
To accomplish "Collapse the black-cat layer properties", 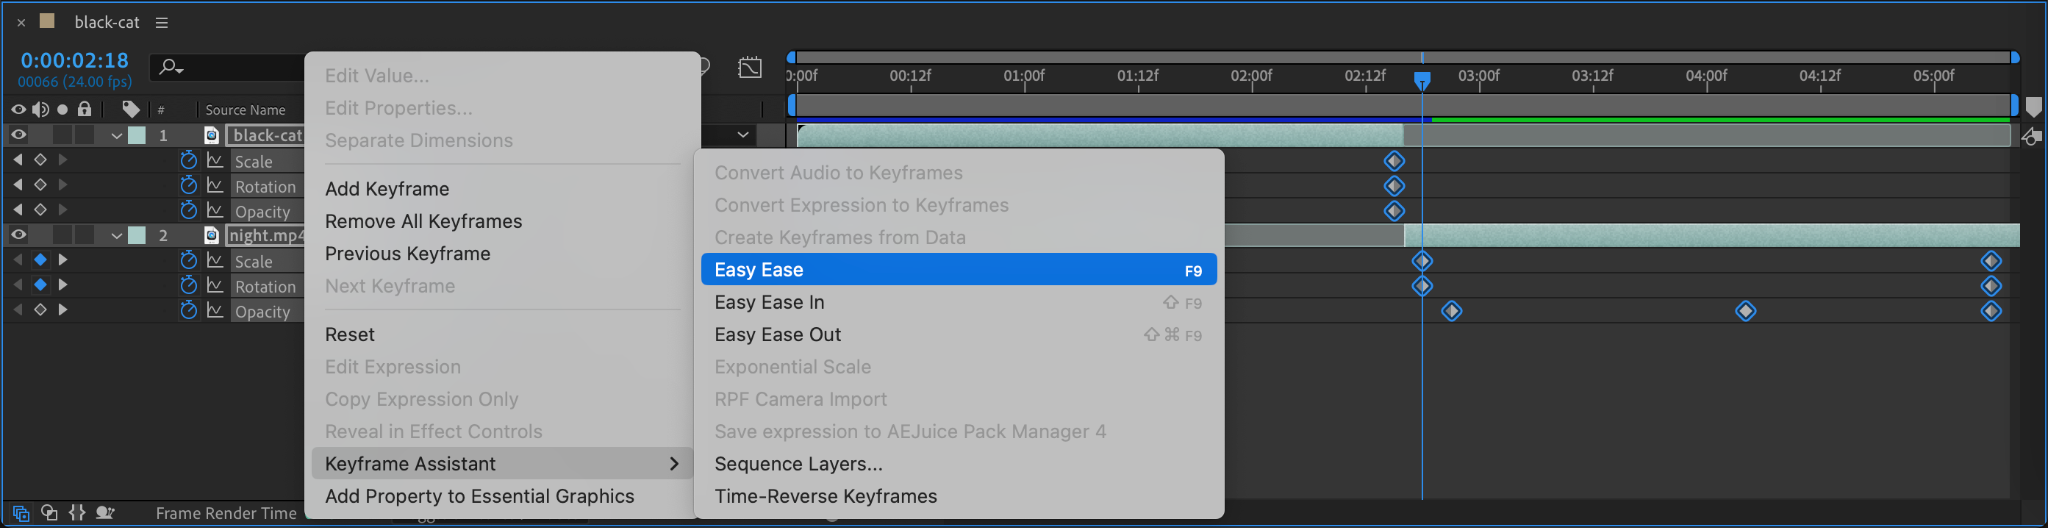I will coord(117,136).
